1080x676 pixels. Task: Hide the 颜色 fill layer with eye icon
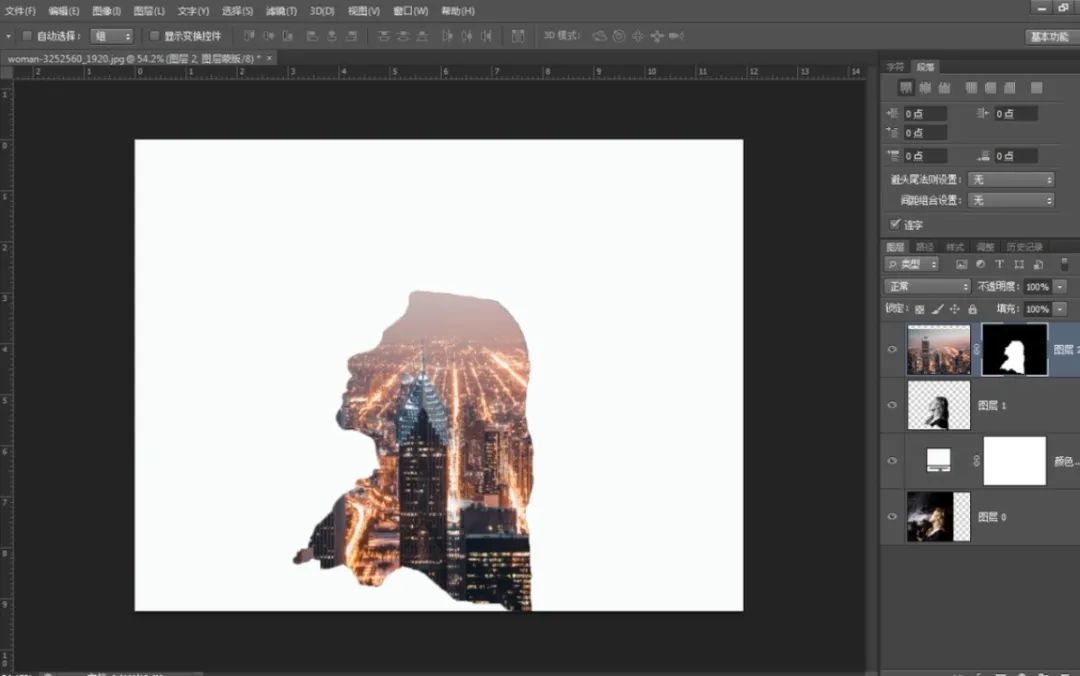click(x=892, y=460)
